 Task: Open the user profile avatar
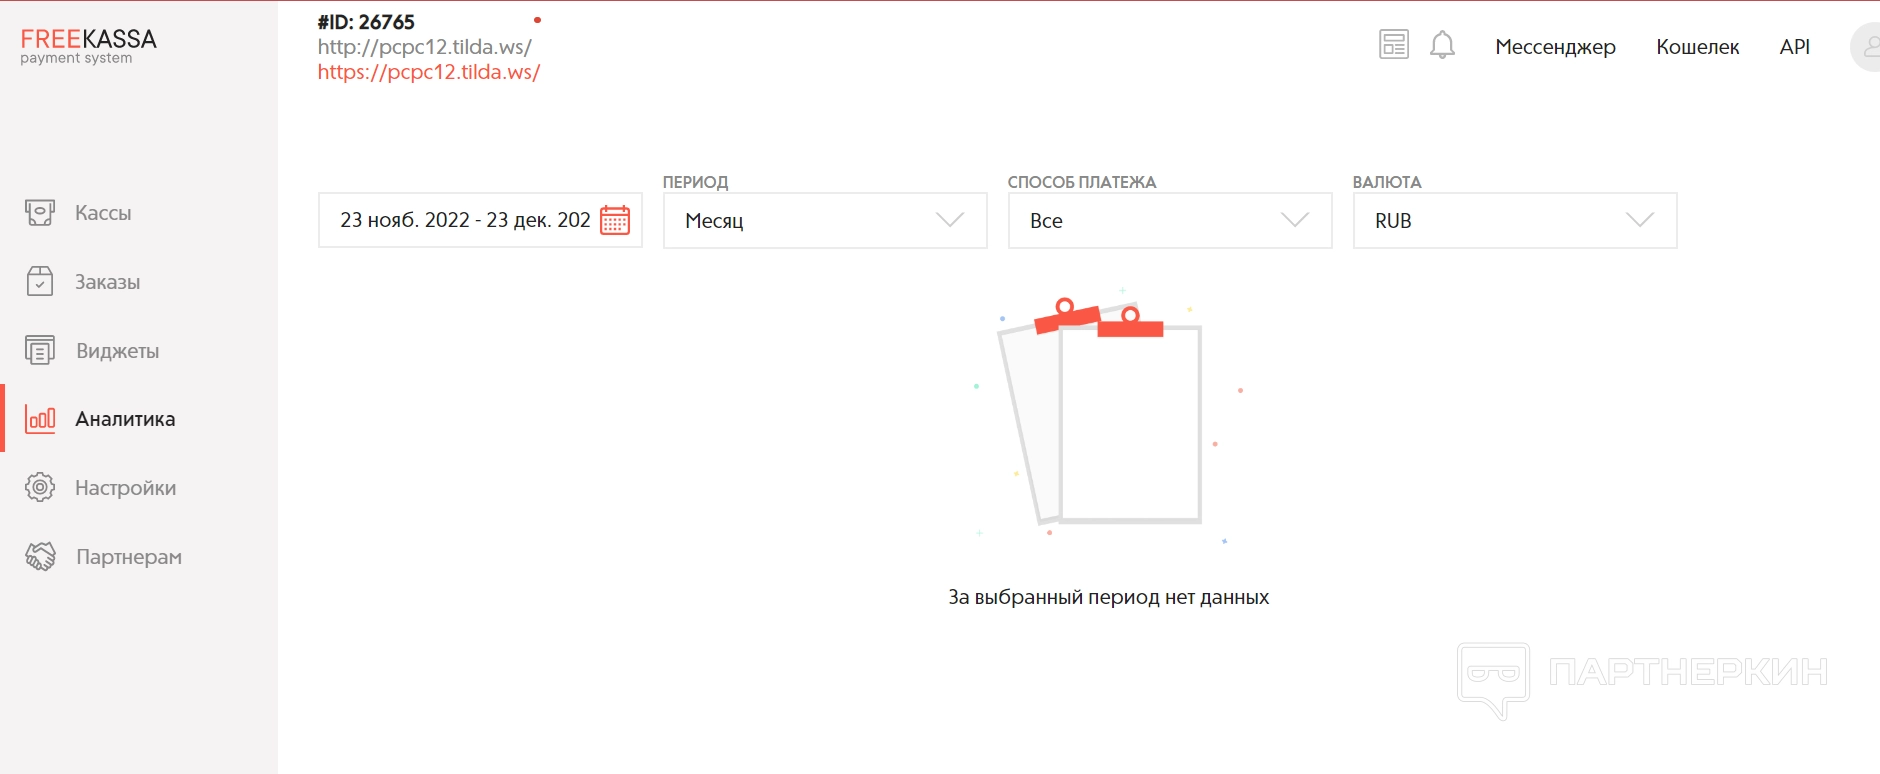(x=1868, y=47)
